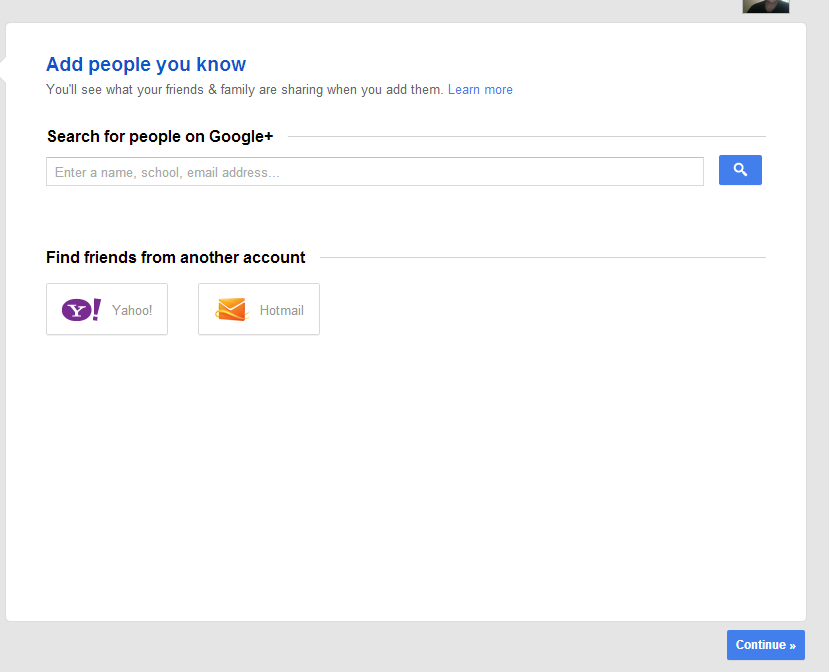
Task: Click the "Search for people on Google+" heading
Action: point(160,137)
